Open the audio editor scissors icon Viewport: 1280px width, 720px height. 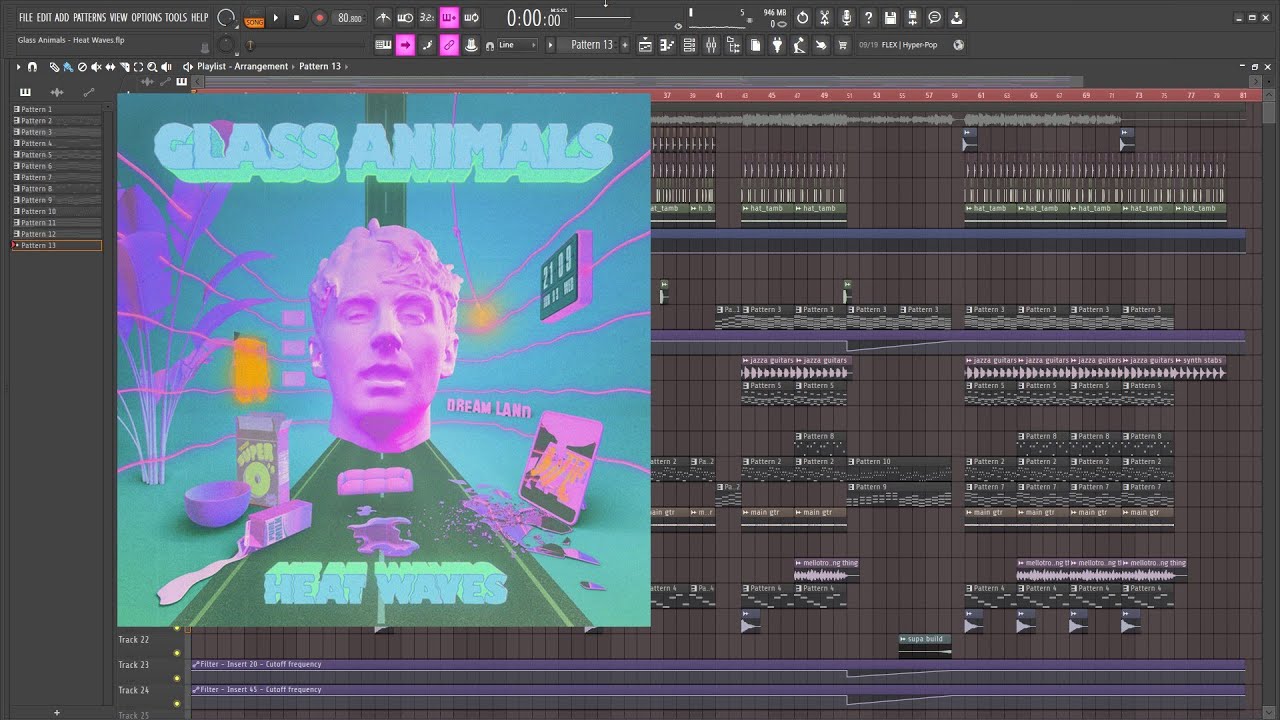pos(824,18)
